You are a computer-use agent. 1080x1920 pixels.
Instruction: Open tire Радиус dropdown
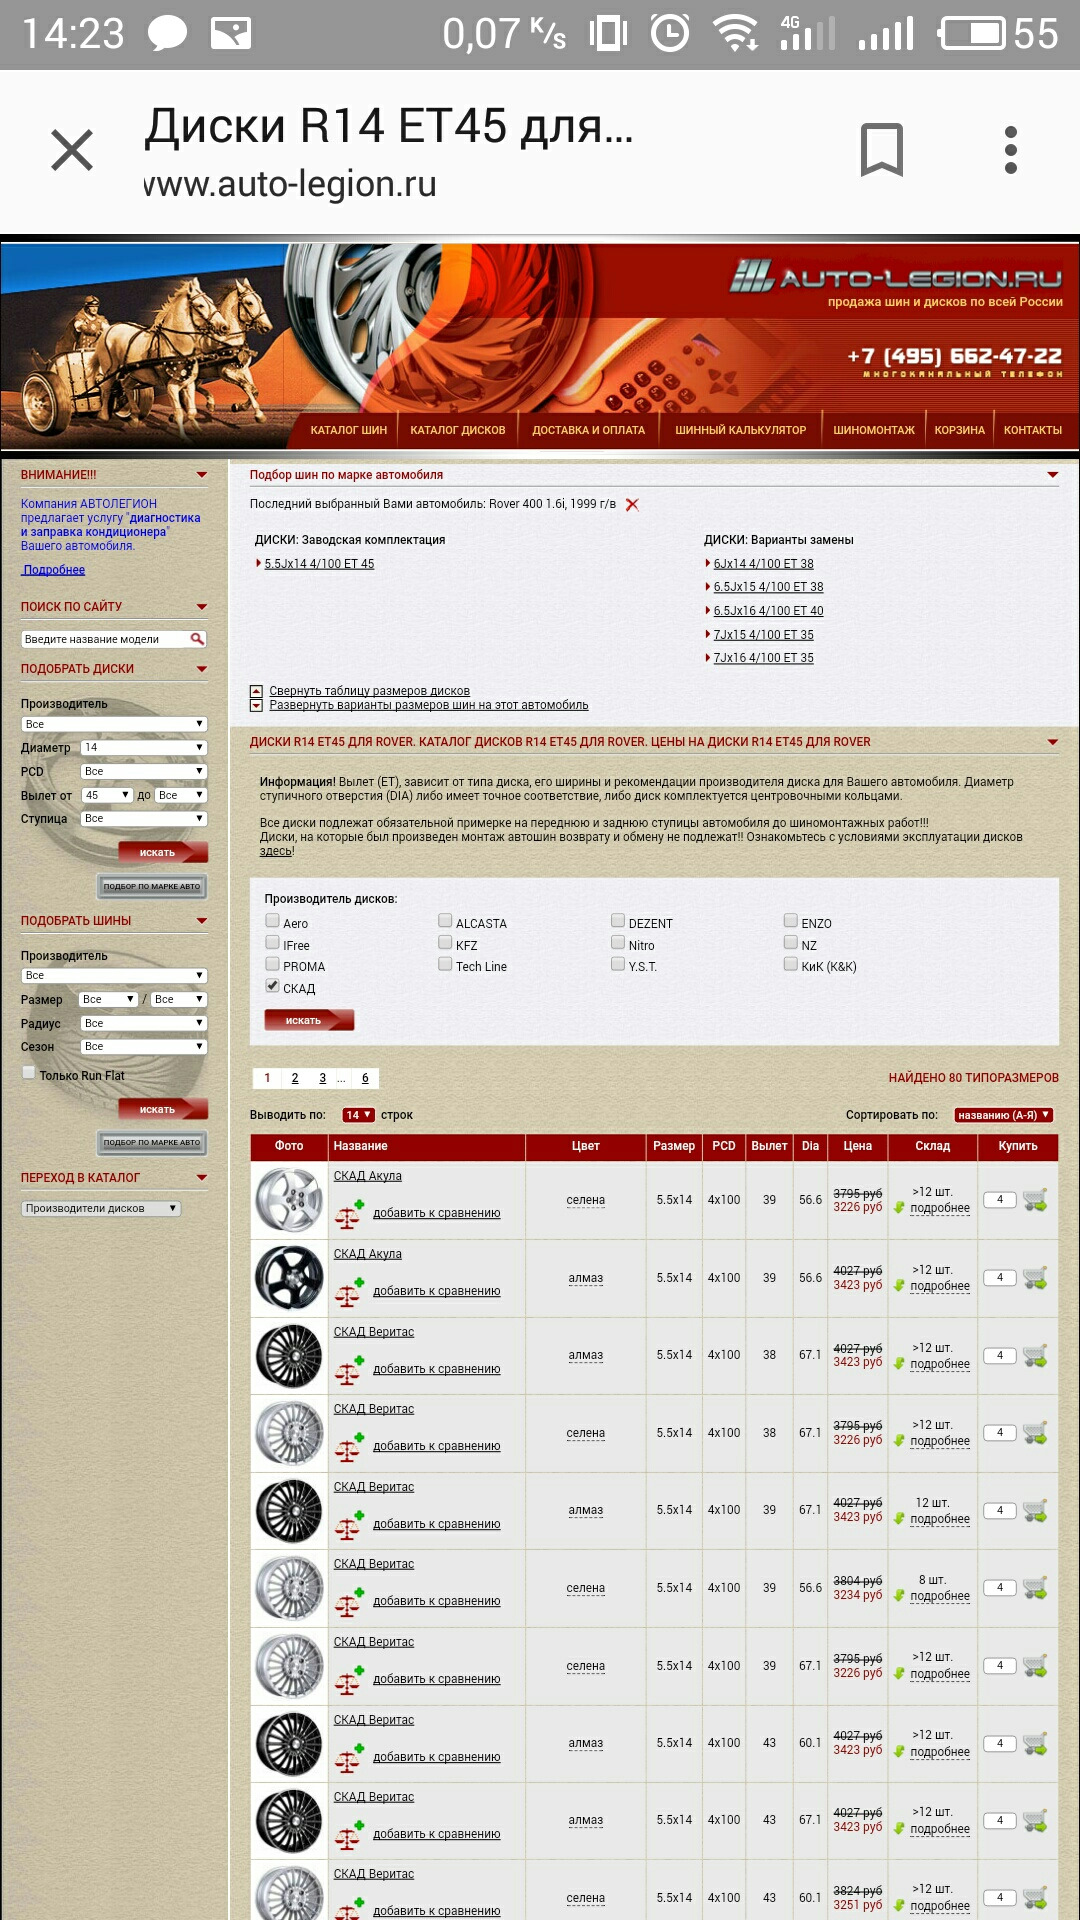point(144,1023)
